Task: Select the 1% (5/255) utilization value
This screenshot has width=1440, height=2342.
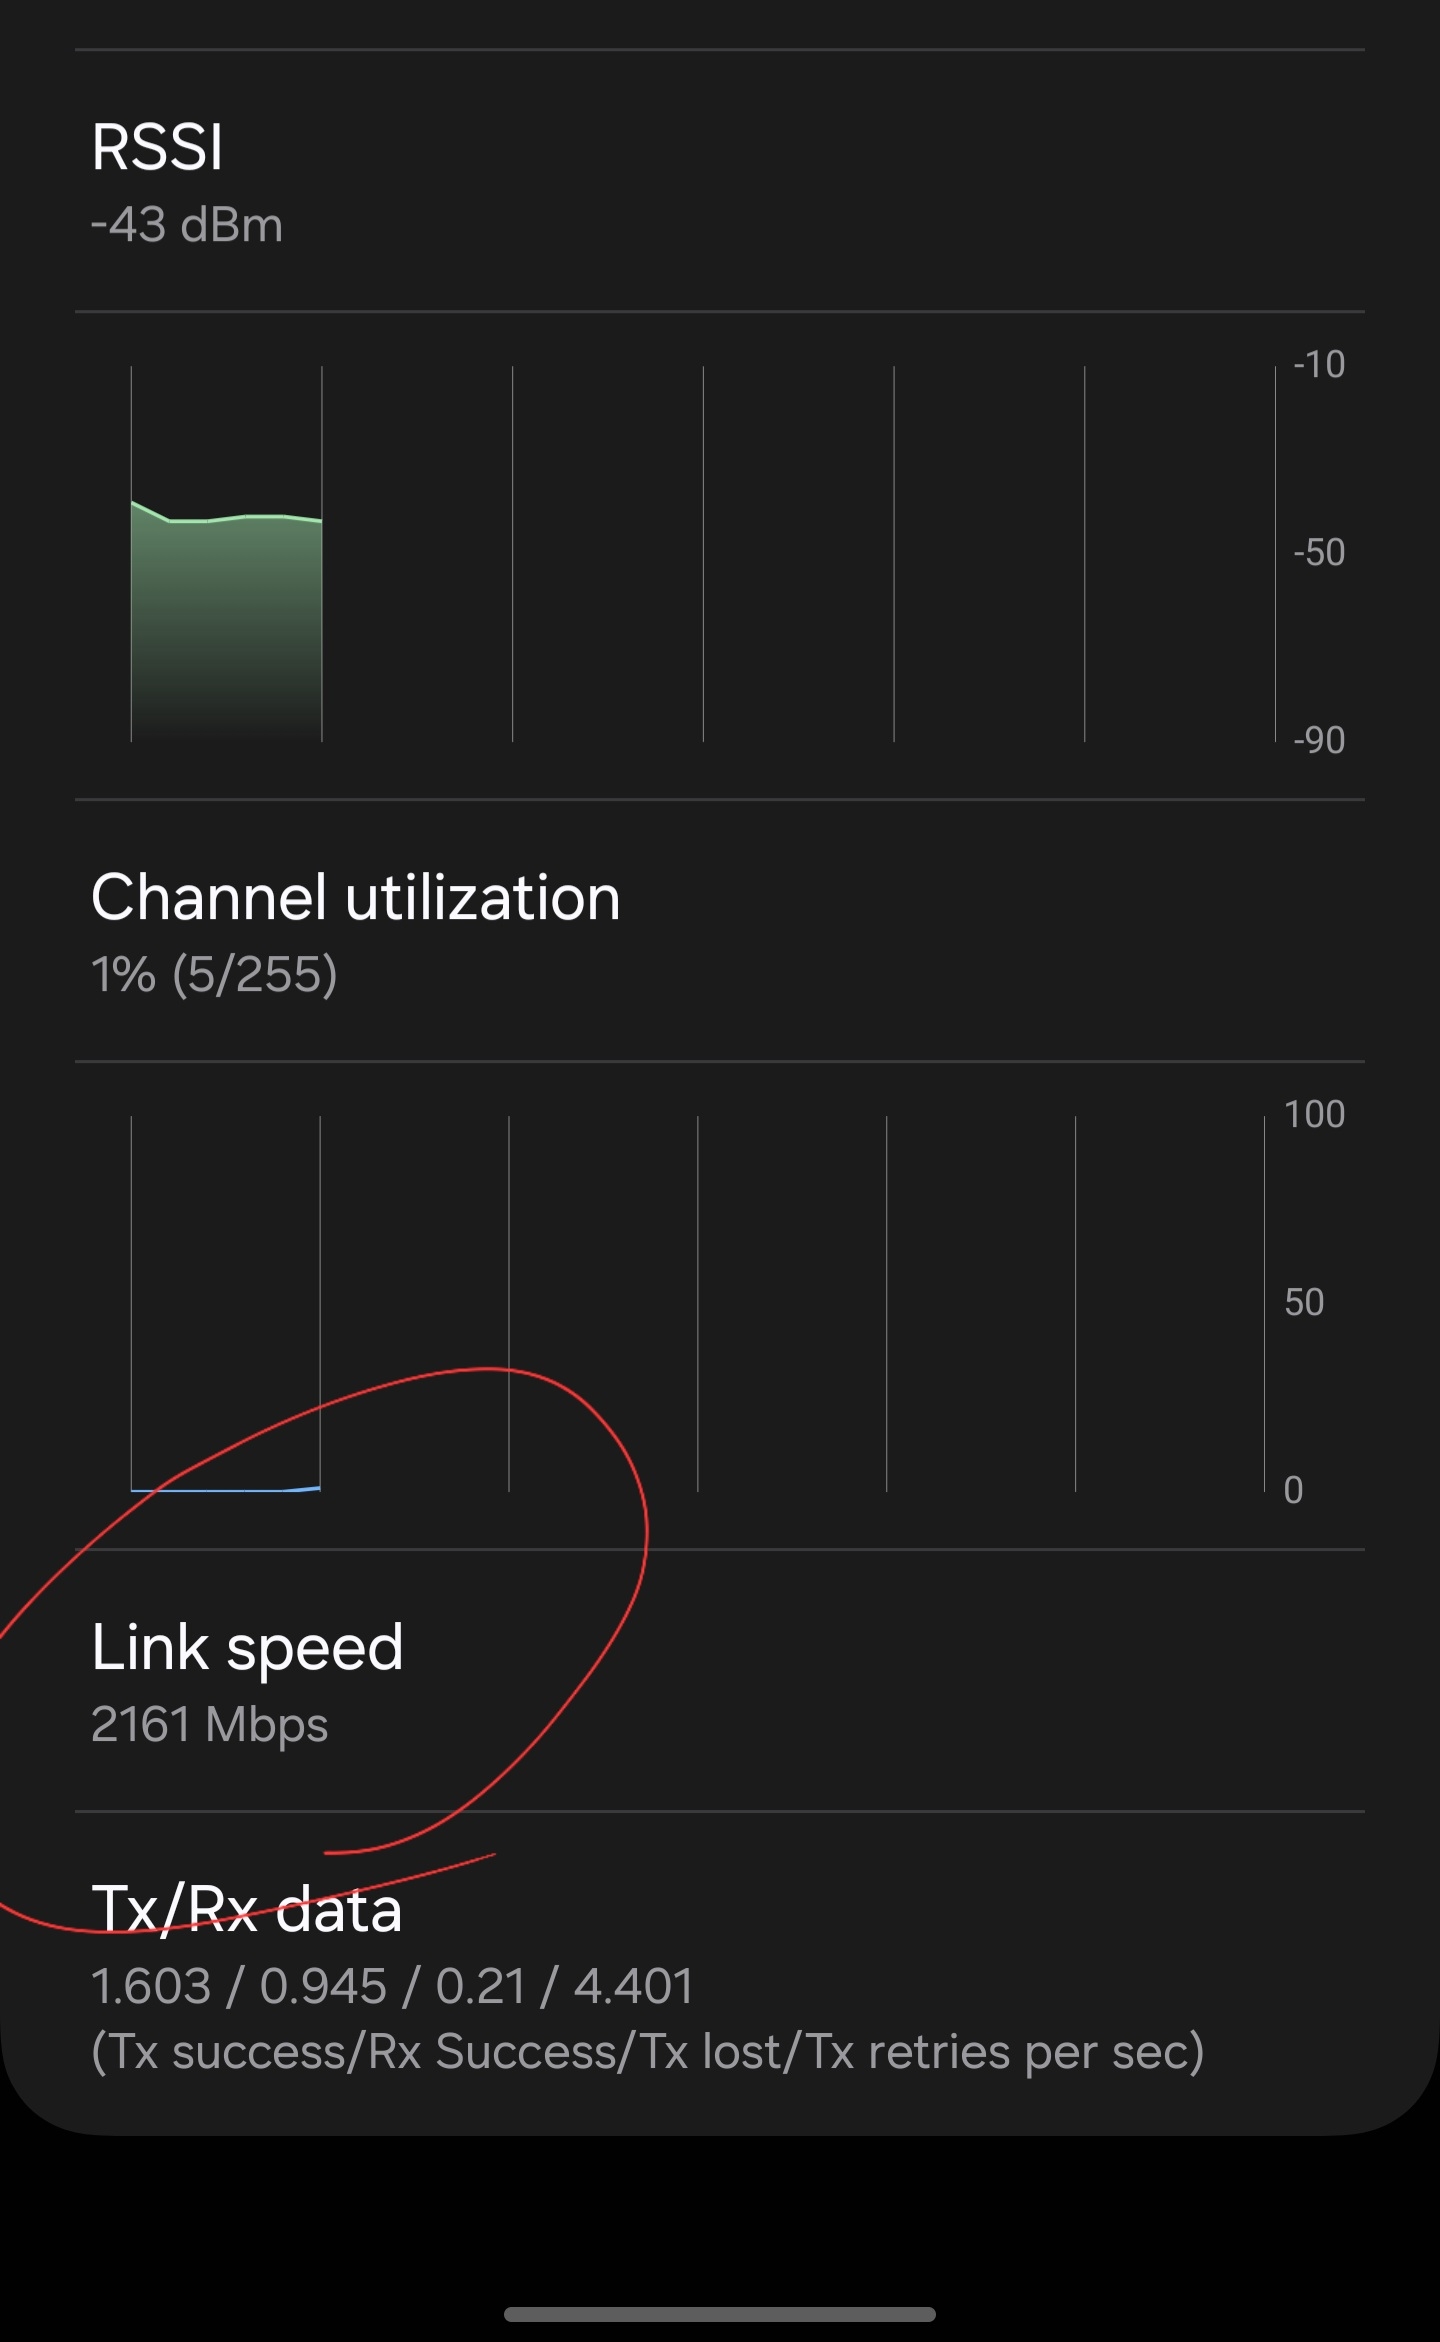Action: (214, 975)
